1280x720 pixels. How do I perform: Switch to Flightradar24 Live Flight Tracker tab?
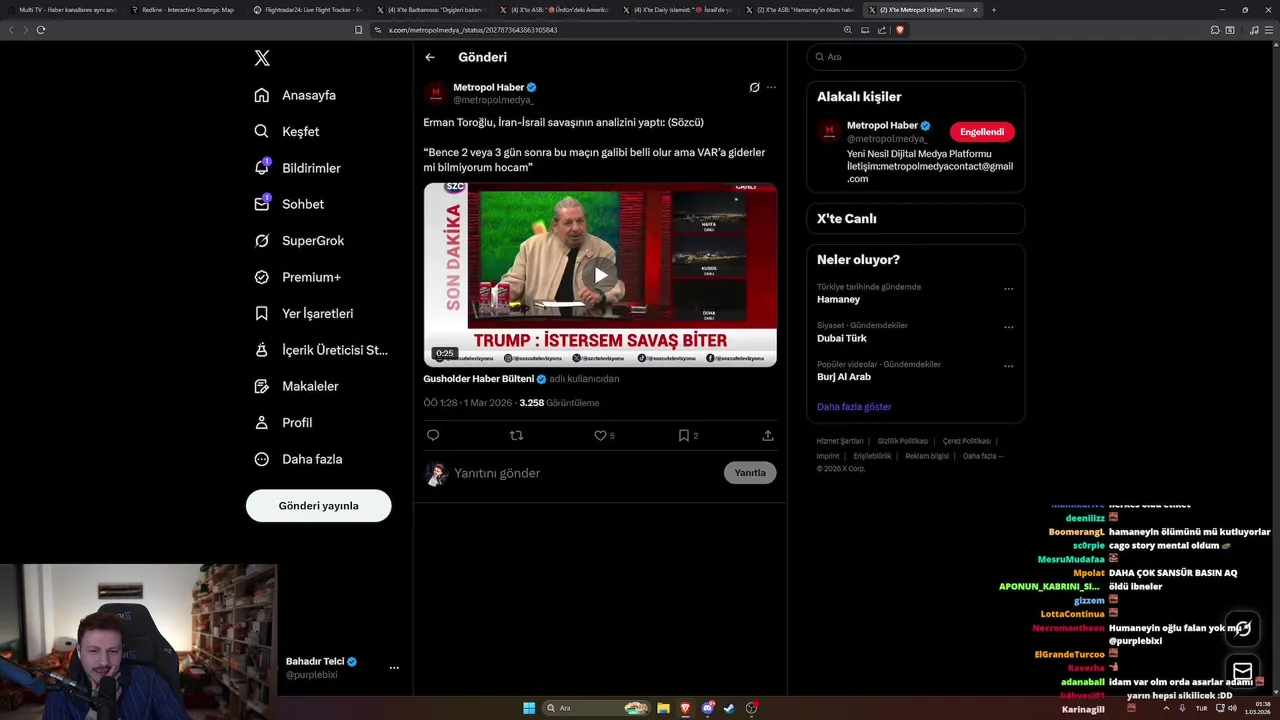click(x=305, y=10)
